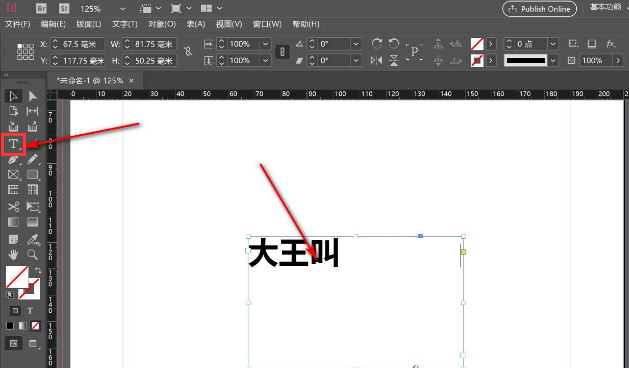This screenshot has width=629, height=368.
Task: Set formatting affects container
Action: click(x=15, y=311)
